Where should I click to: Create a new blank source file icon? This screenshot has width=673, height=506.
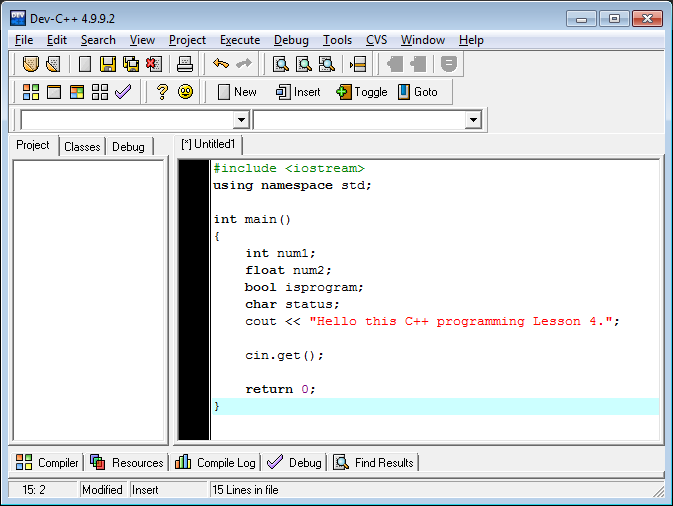[85, 64]
